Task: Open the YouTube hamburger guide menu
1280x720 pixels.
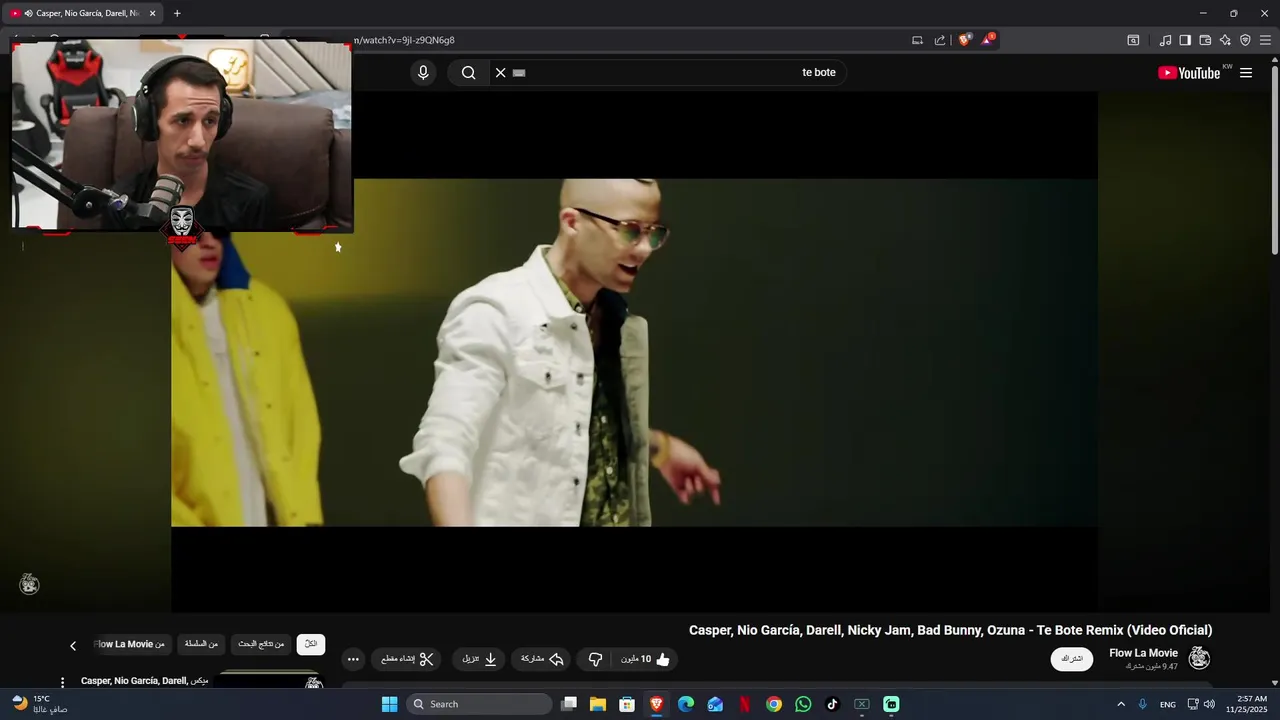Action: click(x=1246, y=73)
